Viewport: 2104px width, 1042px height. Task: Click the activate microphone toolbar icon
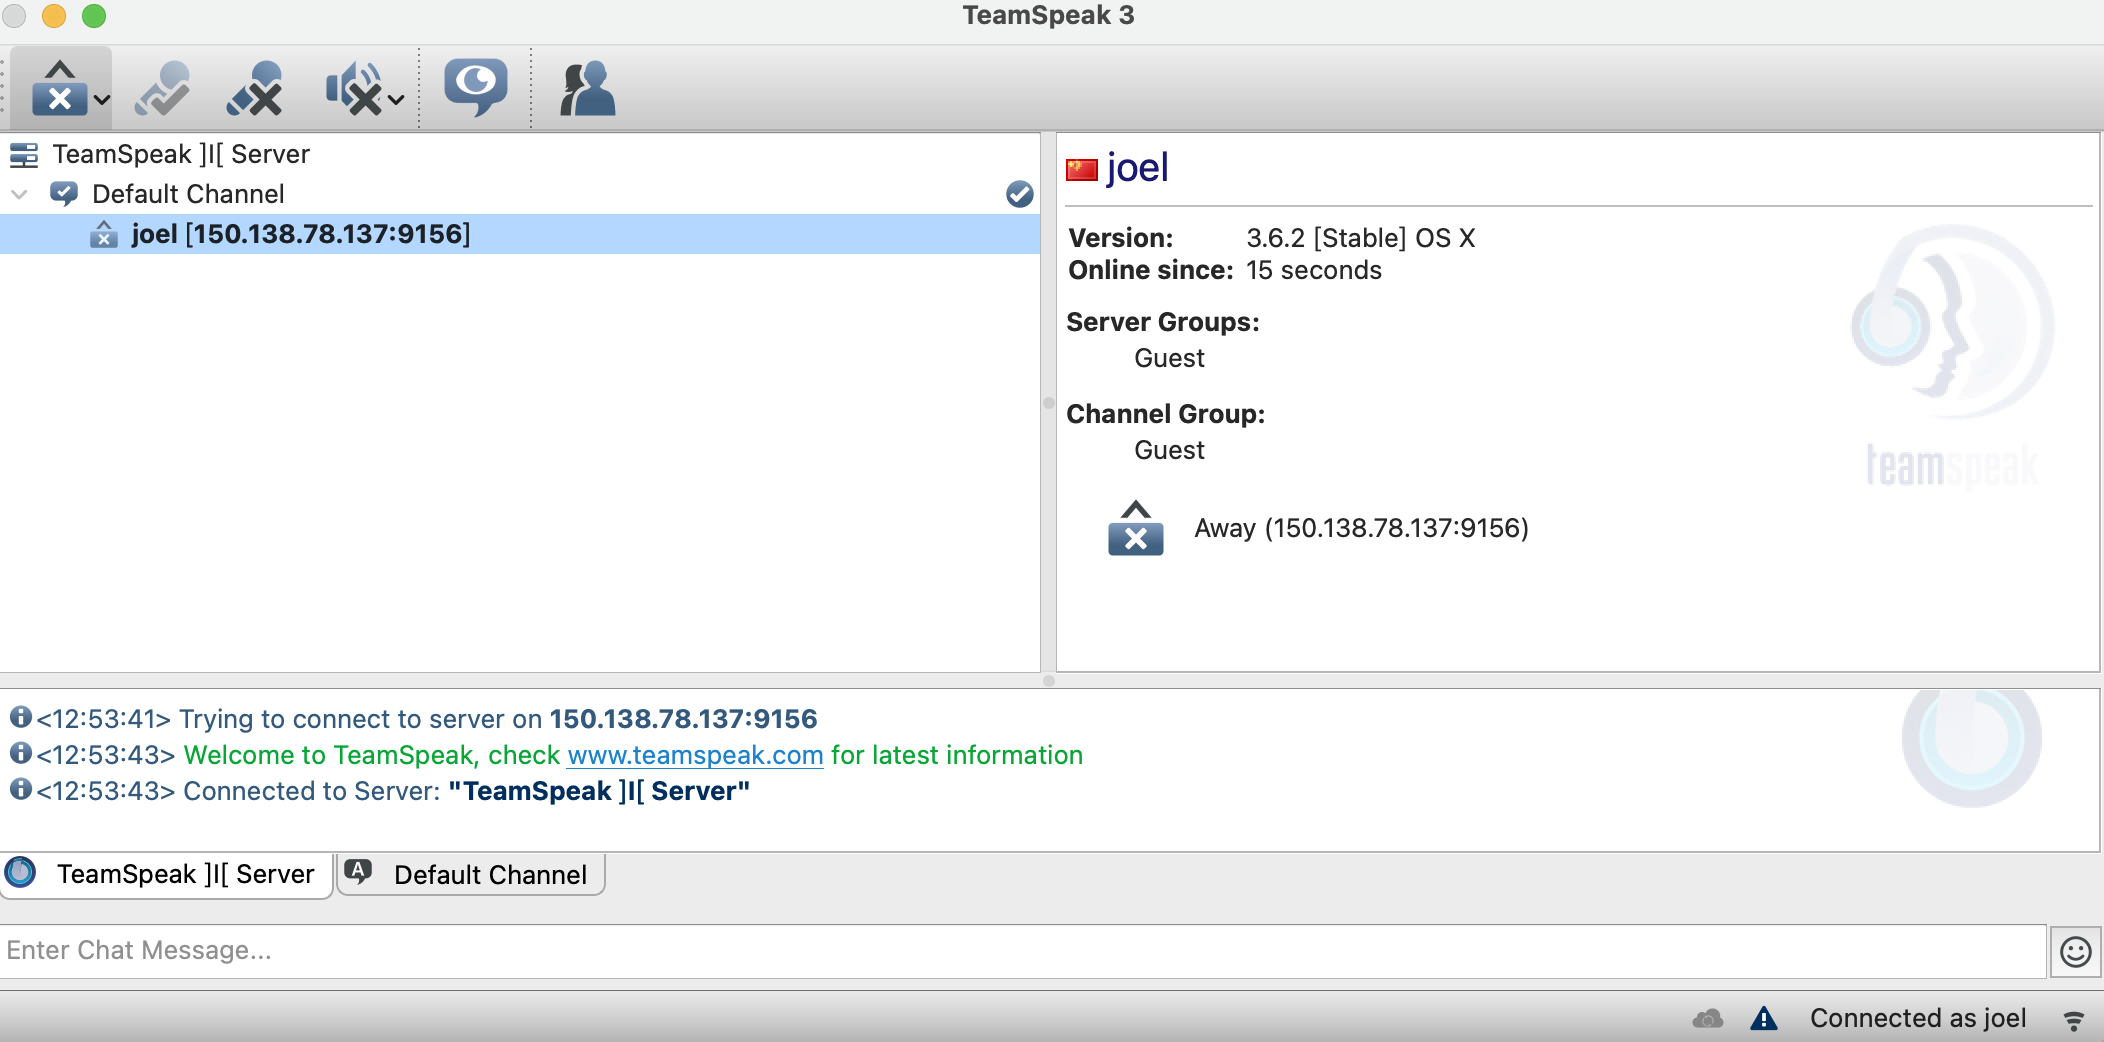[163, 88]
